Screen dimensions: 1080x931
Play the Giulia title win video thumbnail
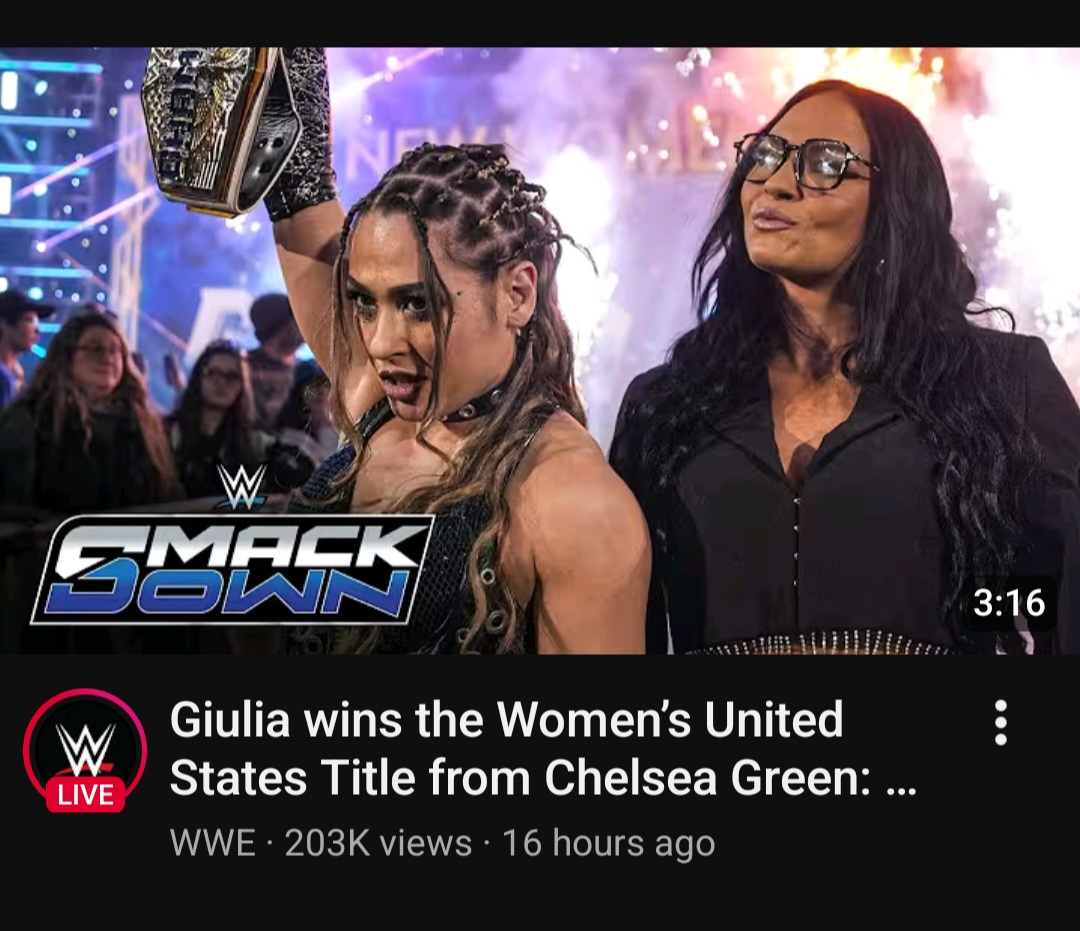[x=540, y=351]
